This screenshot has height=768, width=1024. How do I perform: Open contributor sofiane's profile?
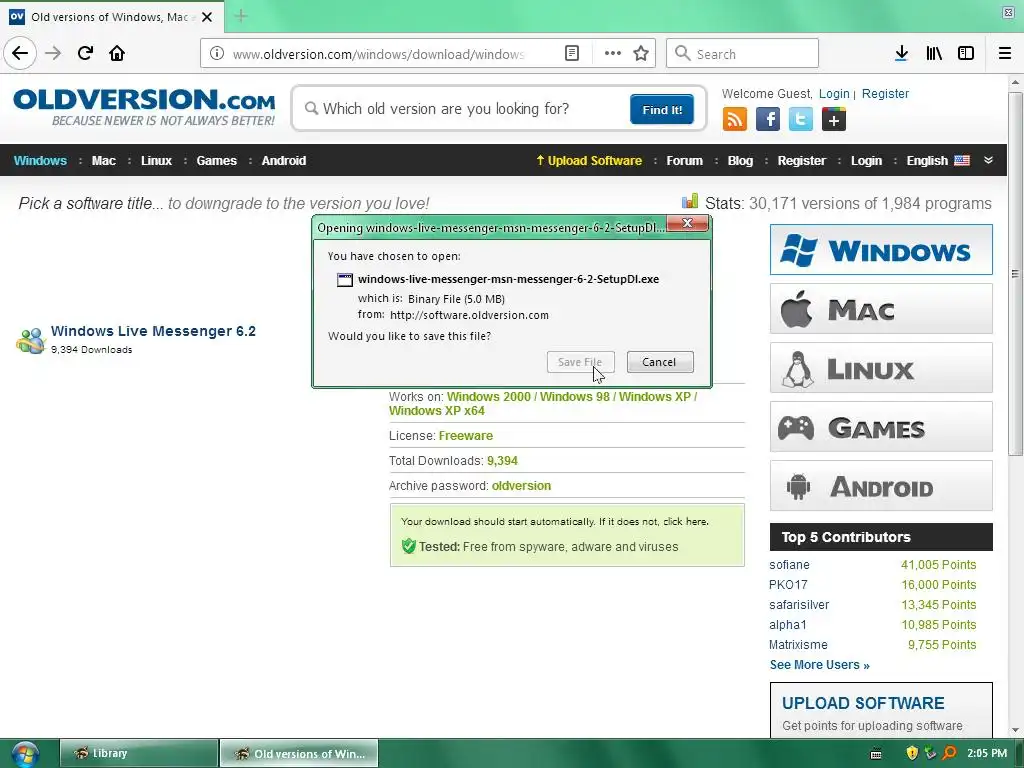click(789, 565)
